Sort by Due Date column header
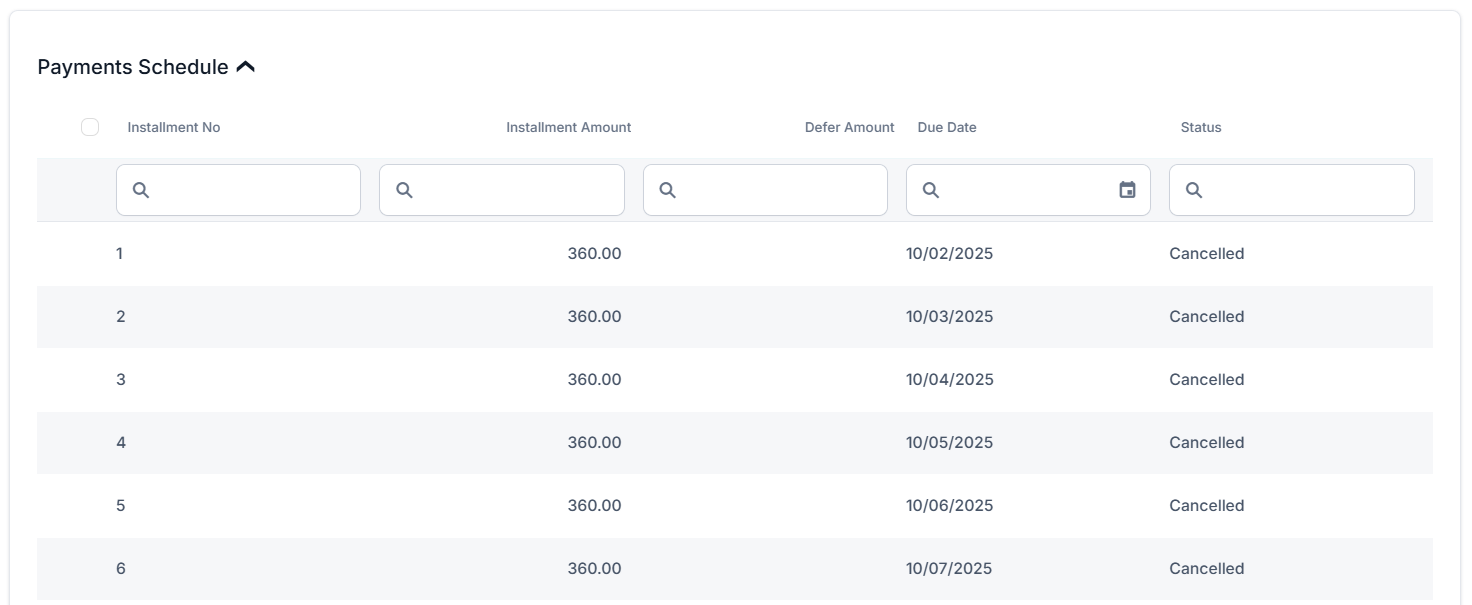The image size is (1472, 605). pos(947,127)
